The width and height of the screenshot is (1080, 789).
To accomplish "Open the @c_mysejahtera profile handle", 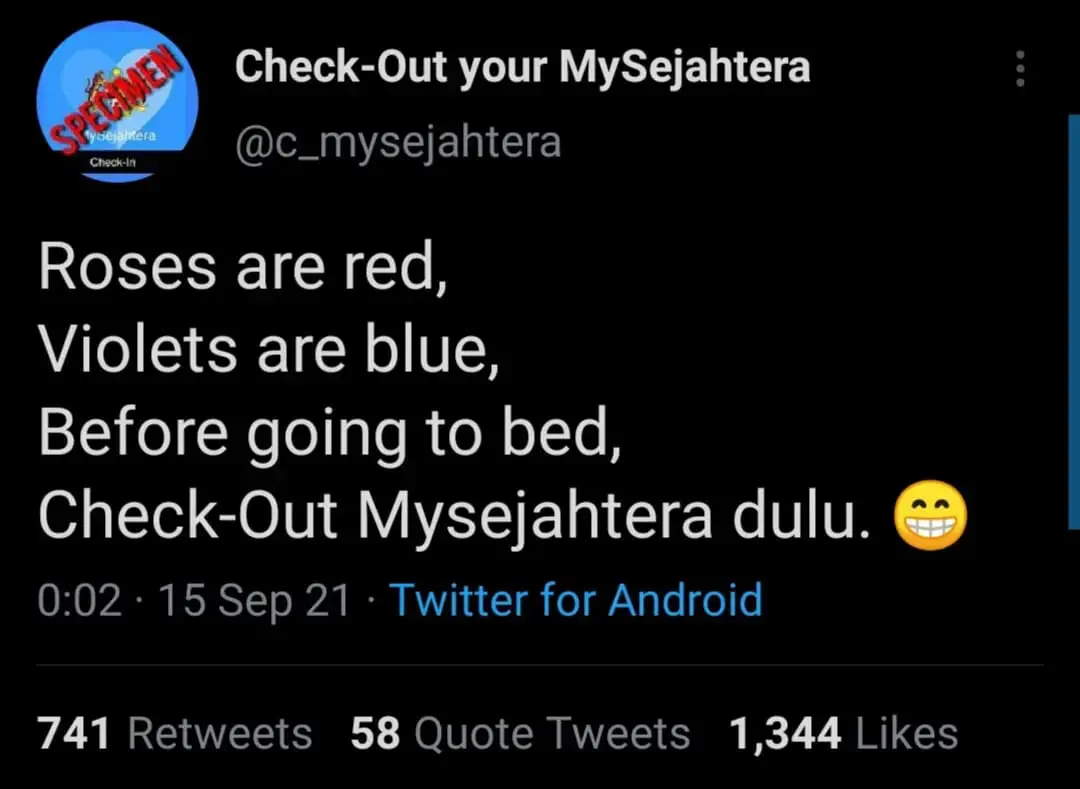I will click(398, 141).
